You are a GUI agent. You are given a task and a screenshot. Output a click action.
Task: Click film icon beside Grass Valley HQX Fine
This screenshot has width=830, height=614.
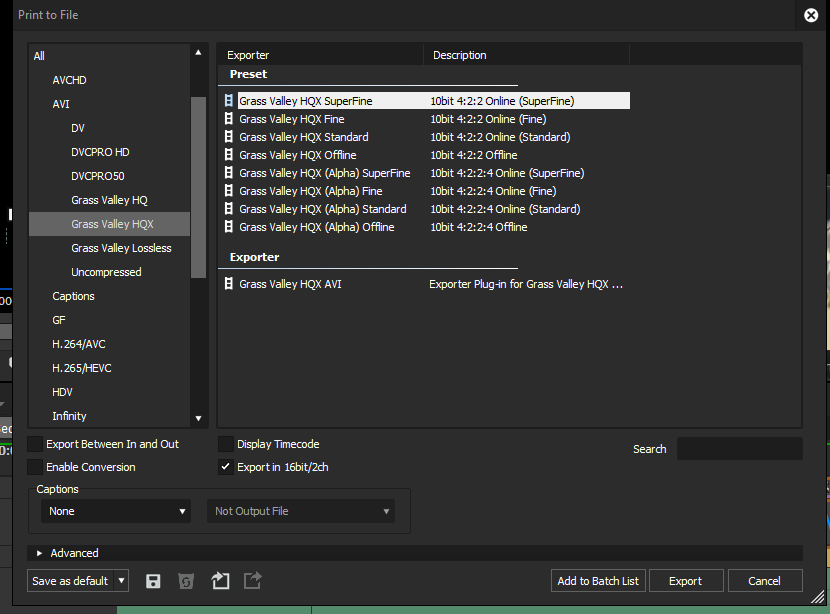pos(229,119)
